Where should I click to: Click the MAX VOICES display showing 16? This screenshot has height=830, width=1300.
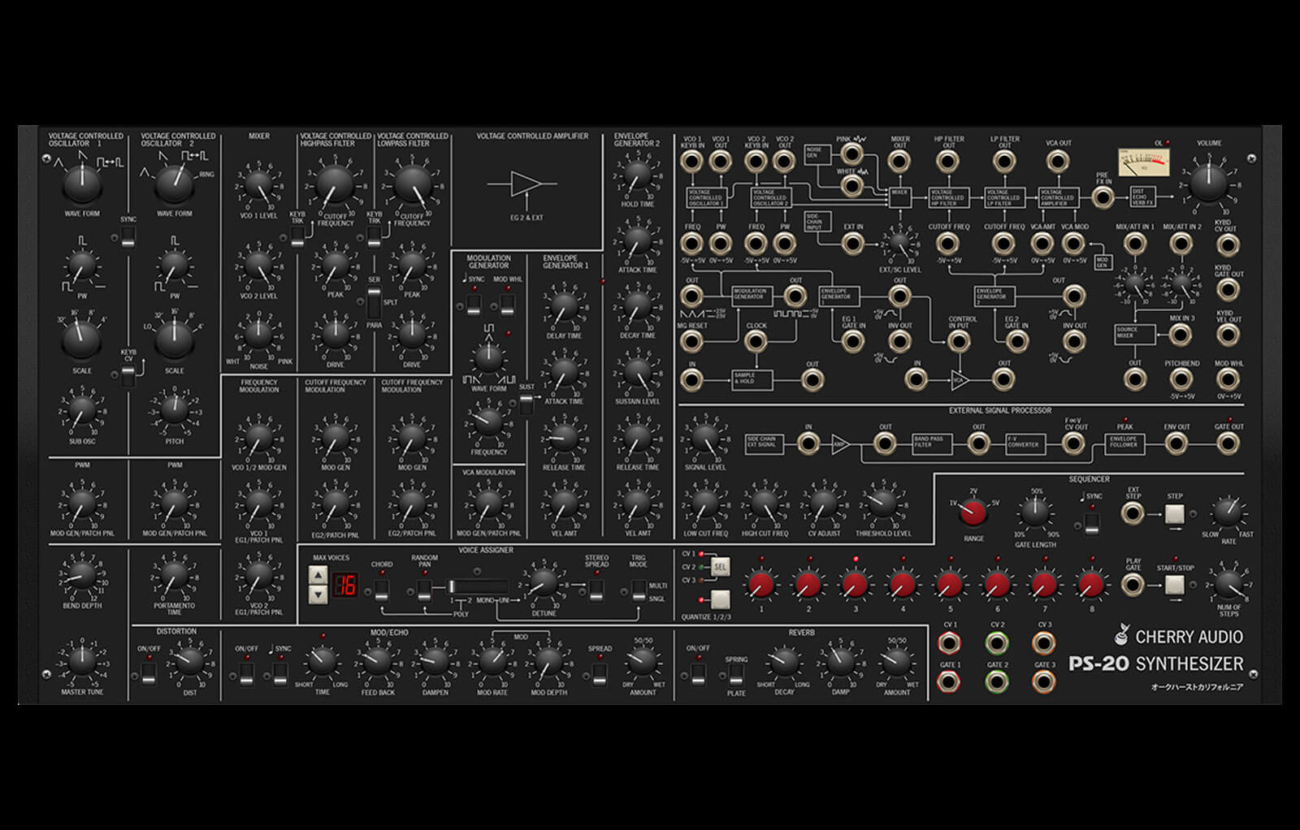[x=346, y=585]
